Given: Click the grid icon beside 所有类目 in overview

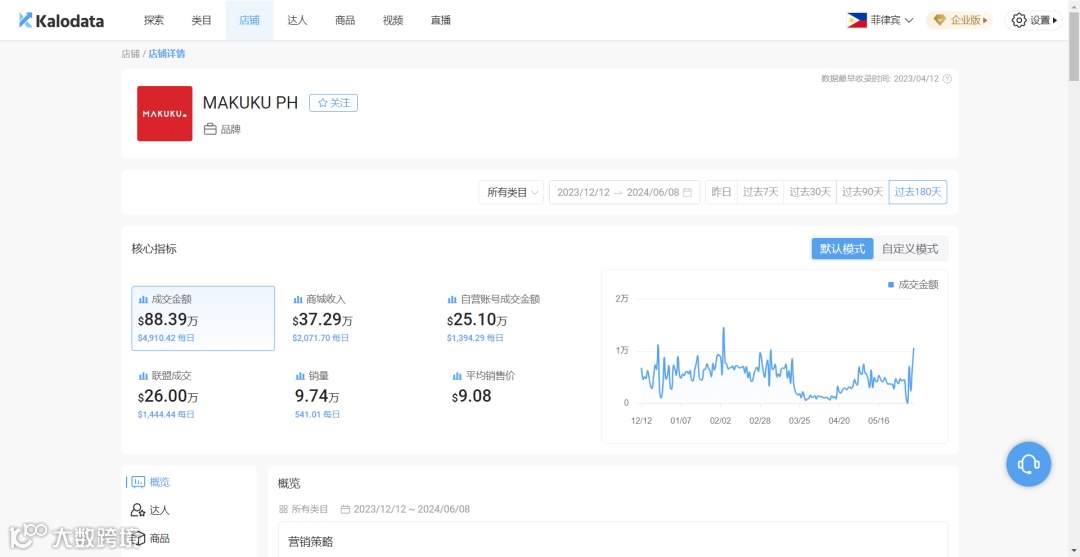Looking at the screenshot, I should [282, 509].
